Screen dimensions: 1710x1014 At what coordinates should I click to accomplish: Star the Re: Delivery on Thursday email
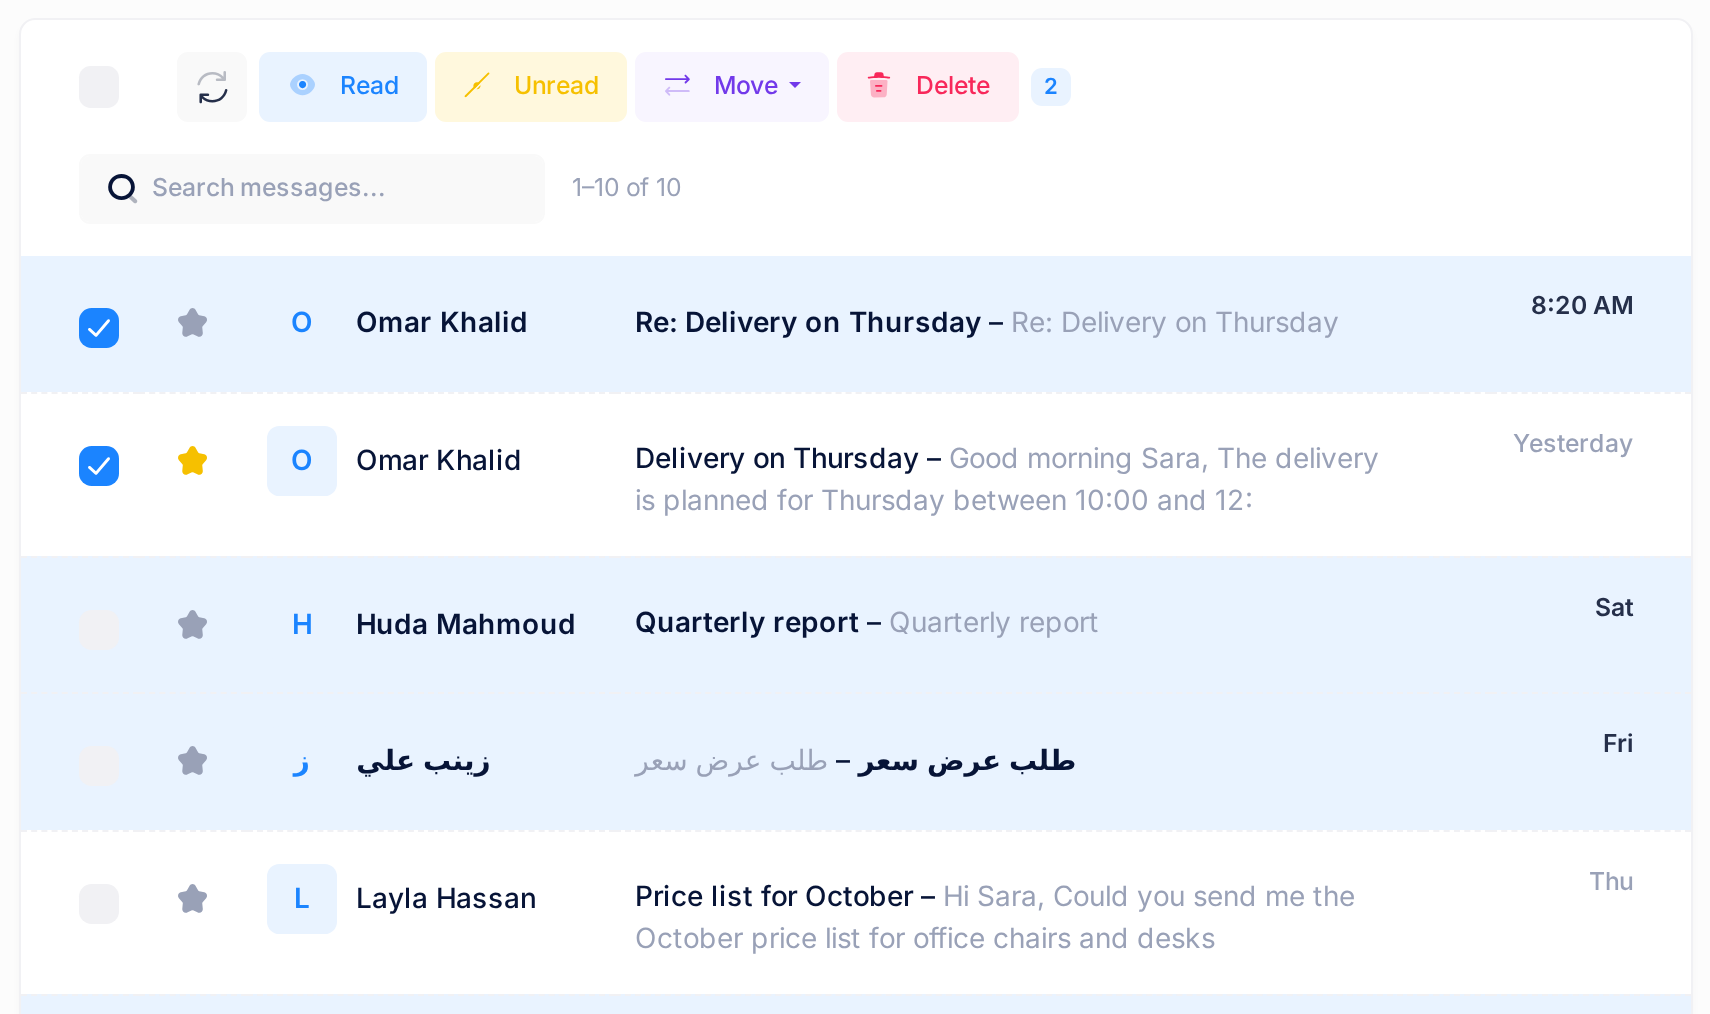click(192, 323)
